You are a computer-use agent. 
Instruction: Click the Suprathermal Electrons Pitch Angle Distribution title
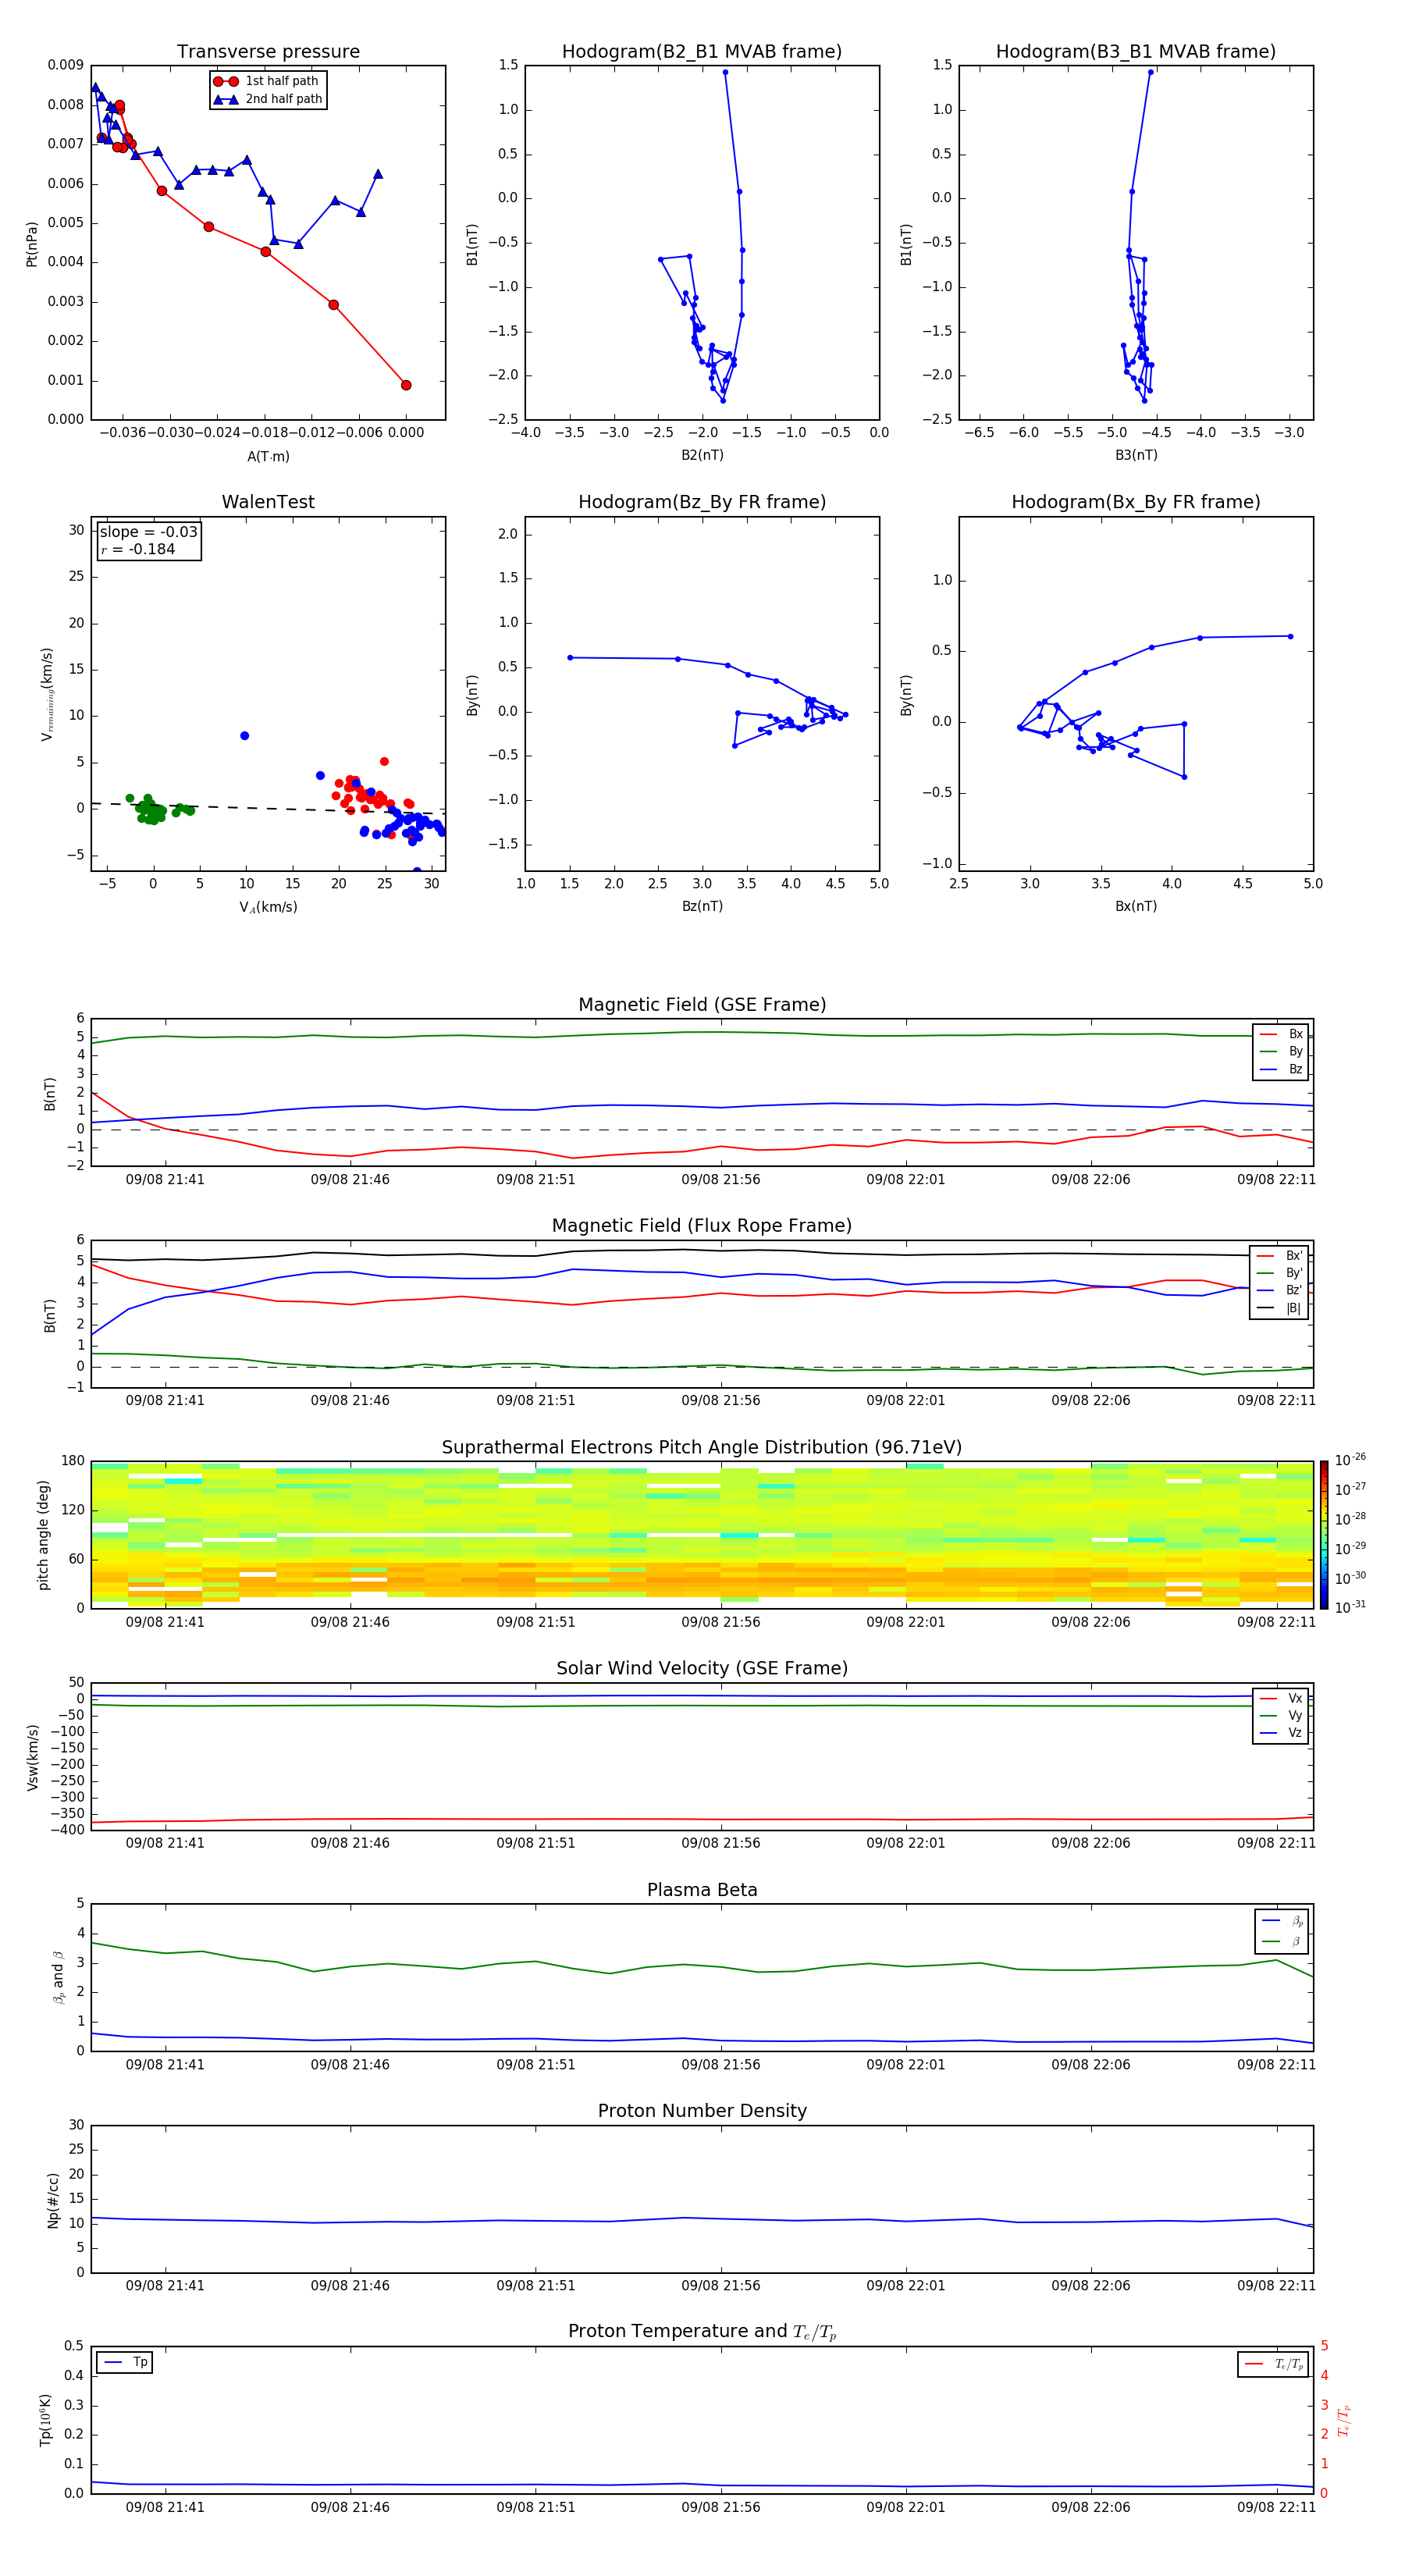702,1448
